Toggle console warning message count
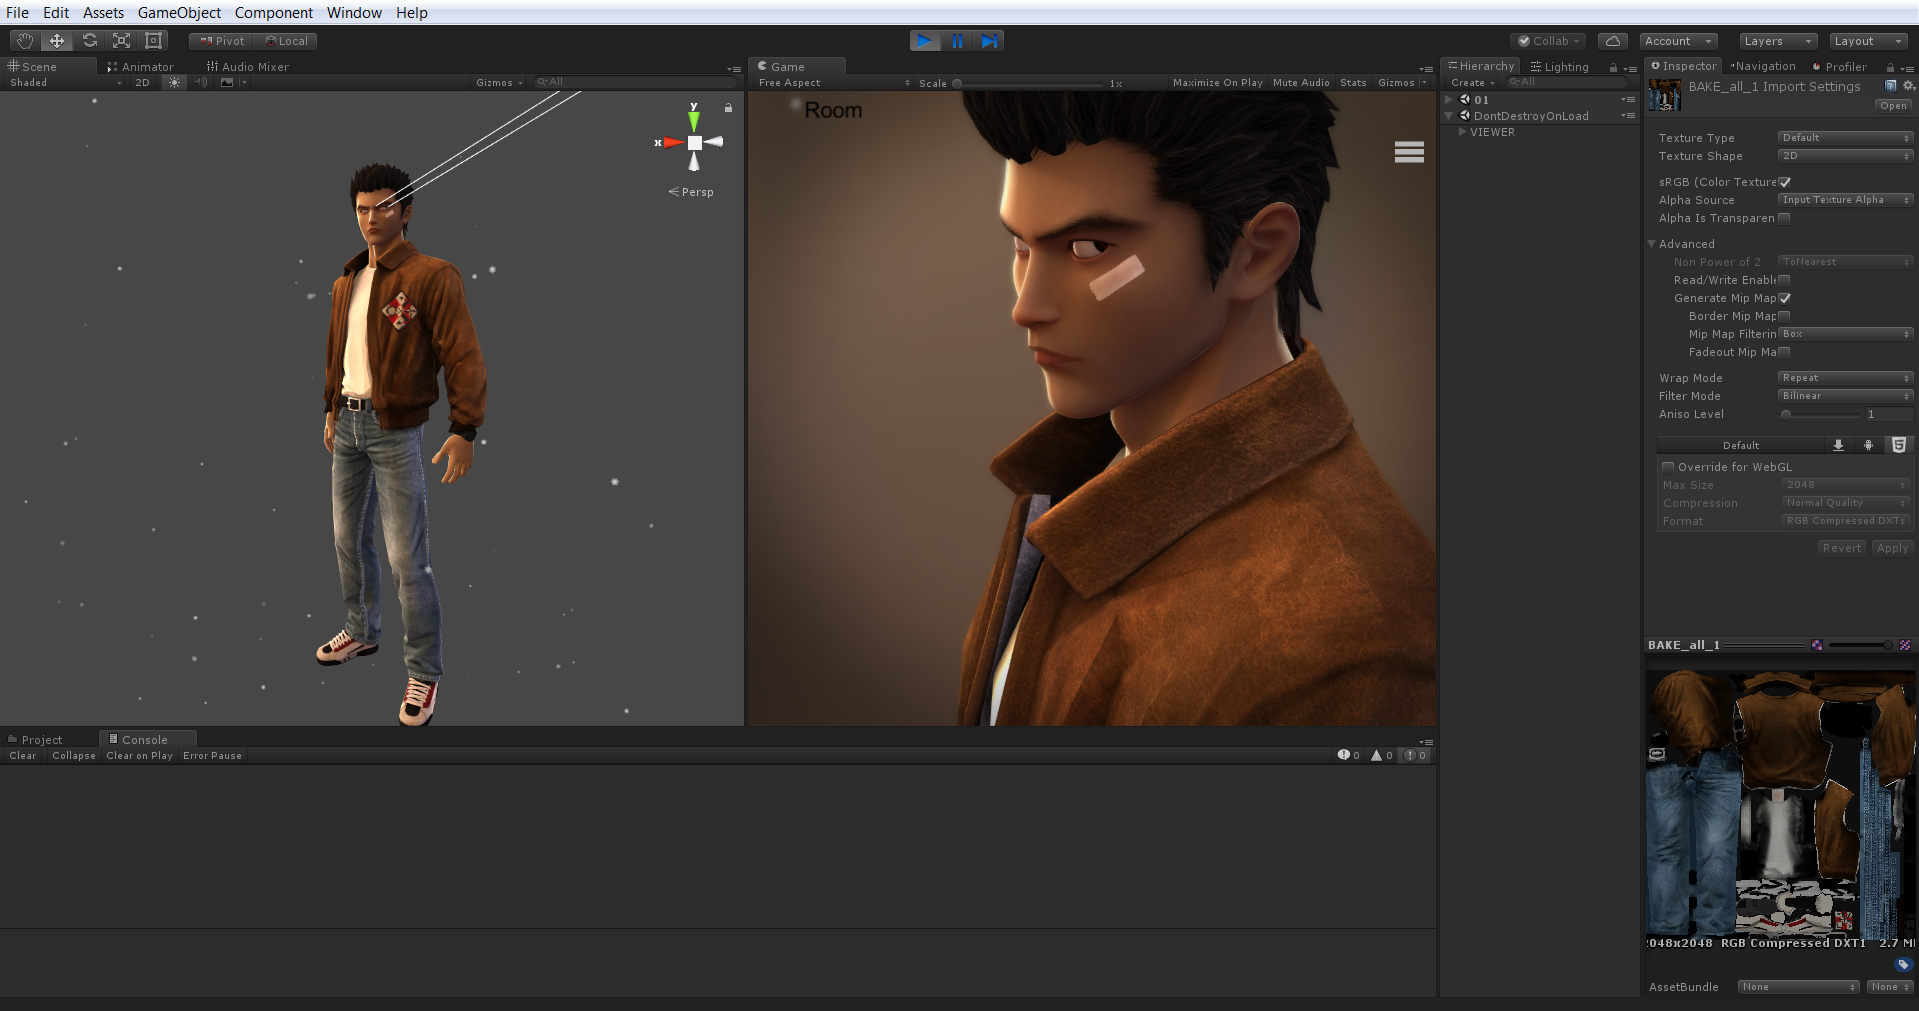 tap(1382, 756)
